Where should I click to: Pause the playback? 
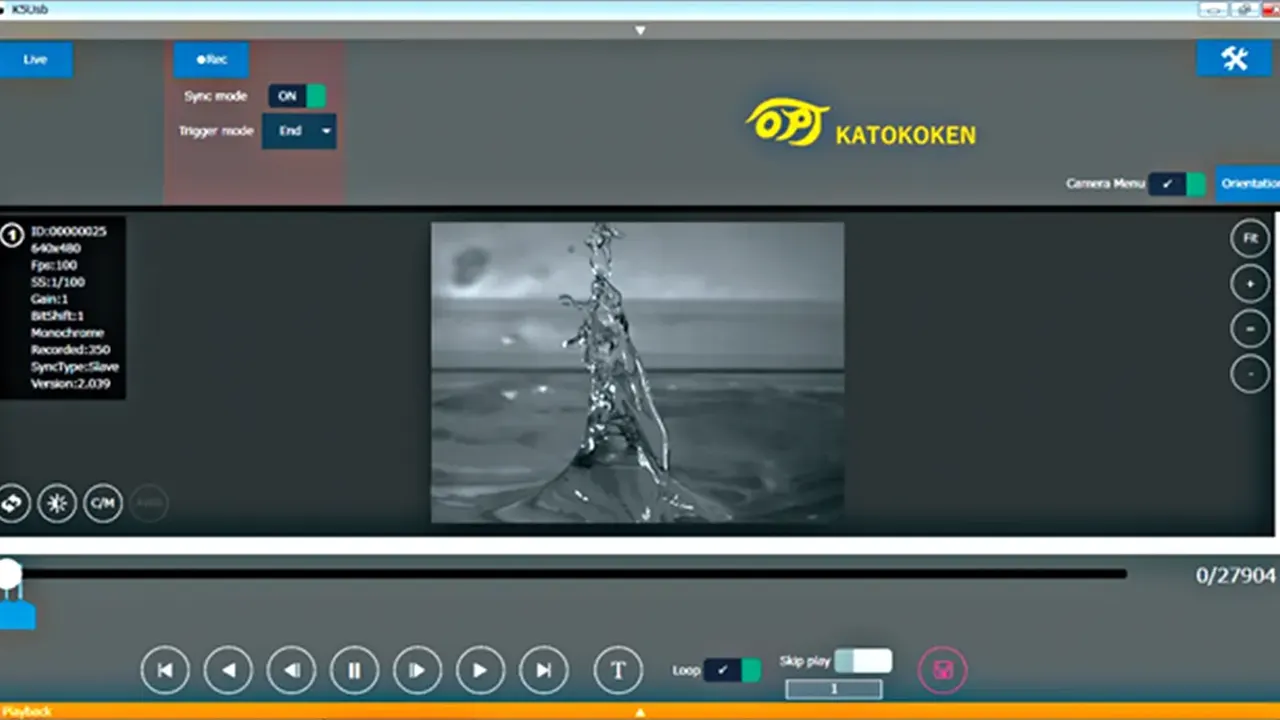pyautogui.click(x=354, y=670)
